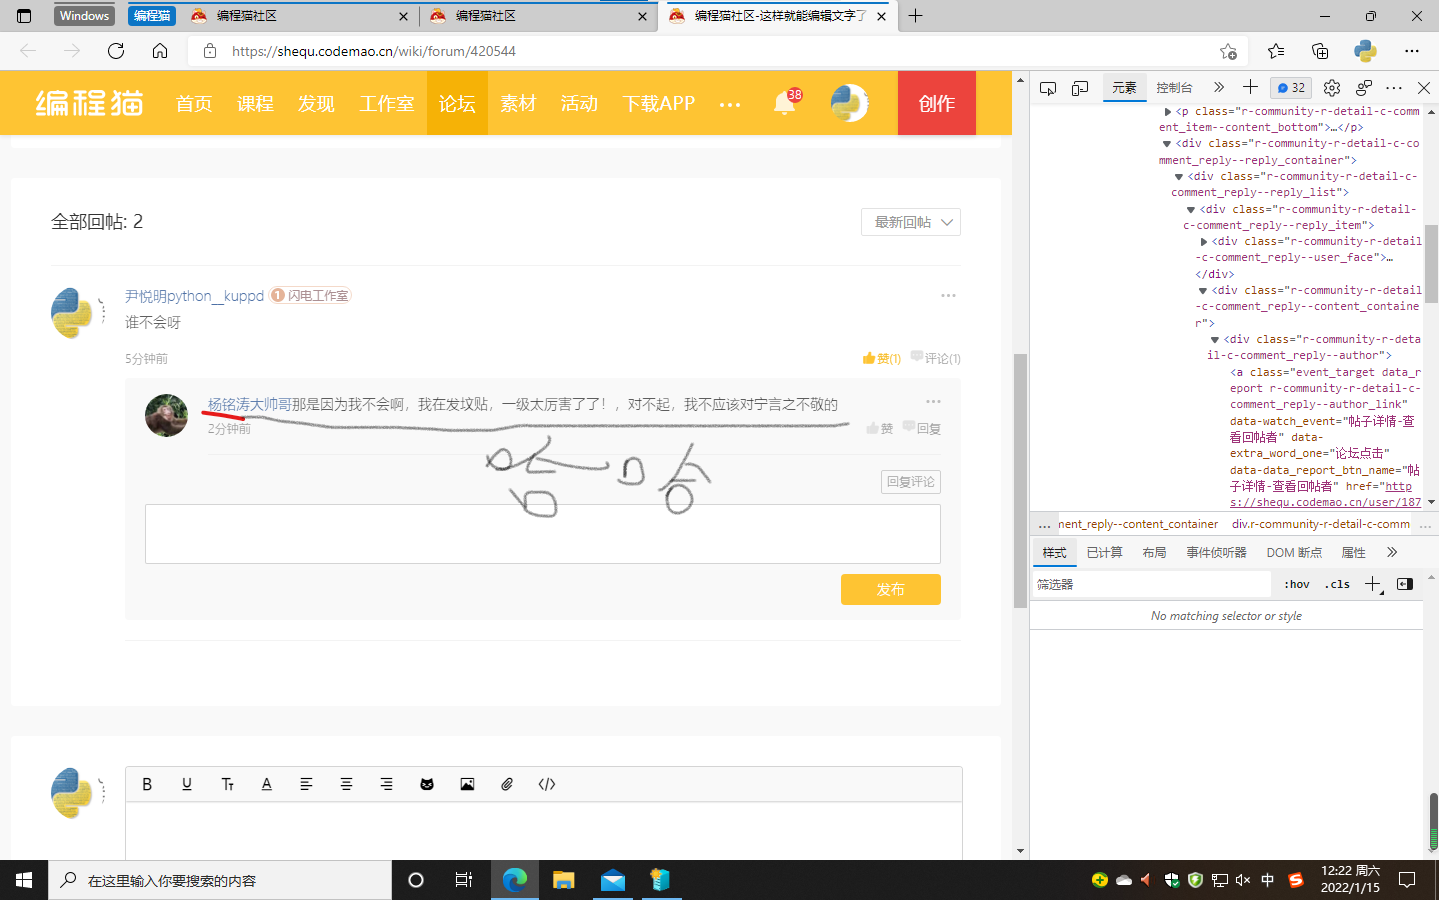Collapse the reply--author div node
The height and width of the screenshot is (900, 1439).
pyautogui.click(x=1215, y=339)
